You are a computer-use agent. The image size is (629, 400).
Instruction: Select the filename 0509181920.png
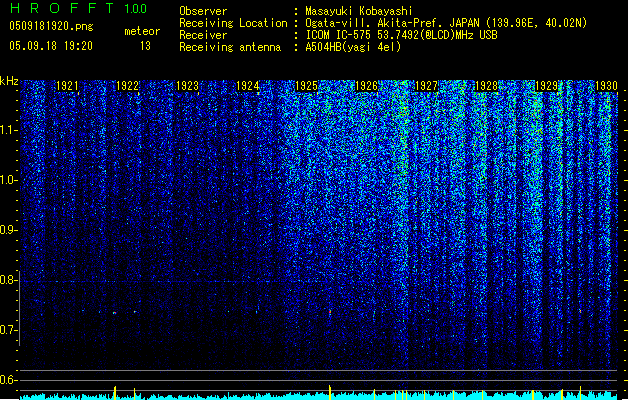click(51, 26)
